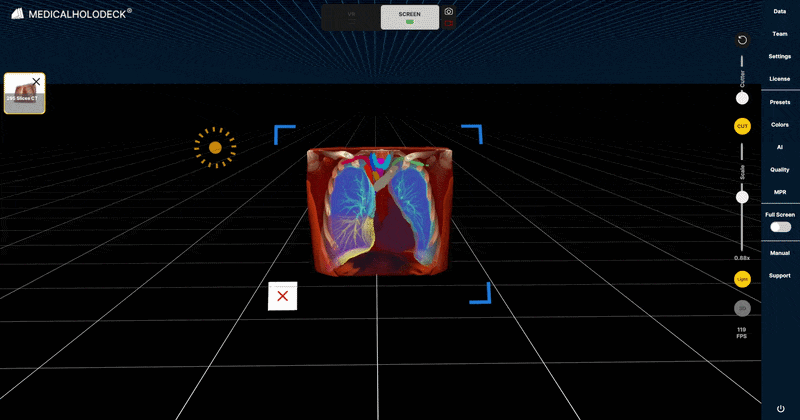Select the 3D chest CT volume model

379,211
